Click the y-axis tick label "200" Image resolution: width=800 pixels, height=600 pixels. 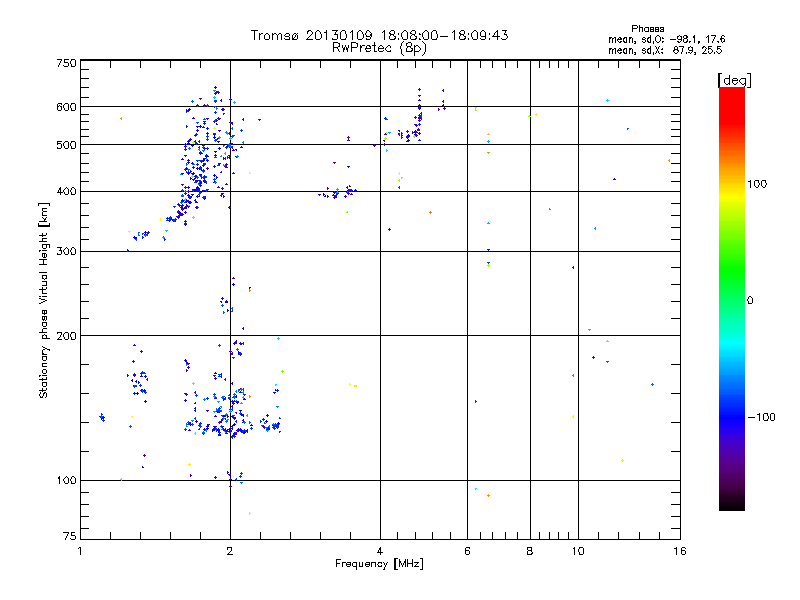pos(66,336)
